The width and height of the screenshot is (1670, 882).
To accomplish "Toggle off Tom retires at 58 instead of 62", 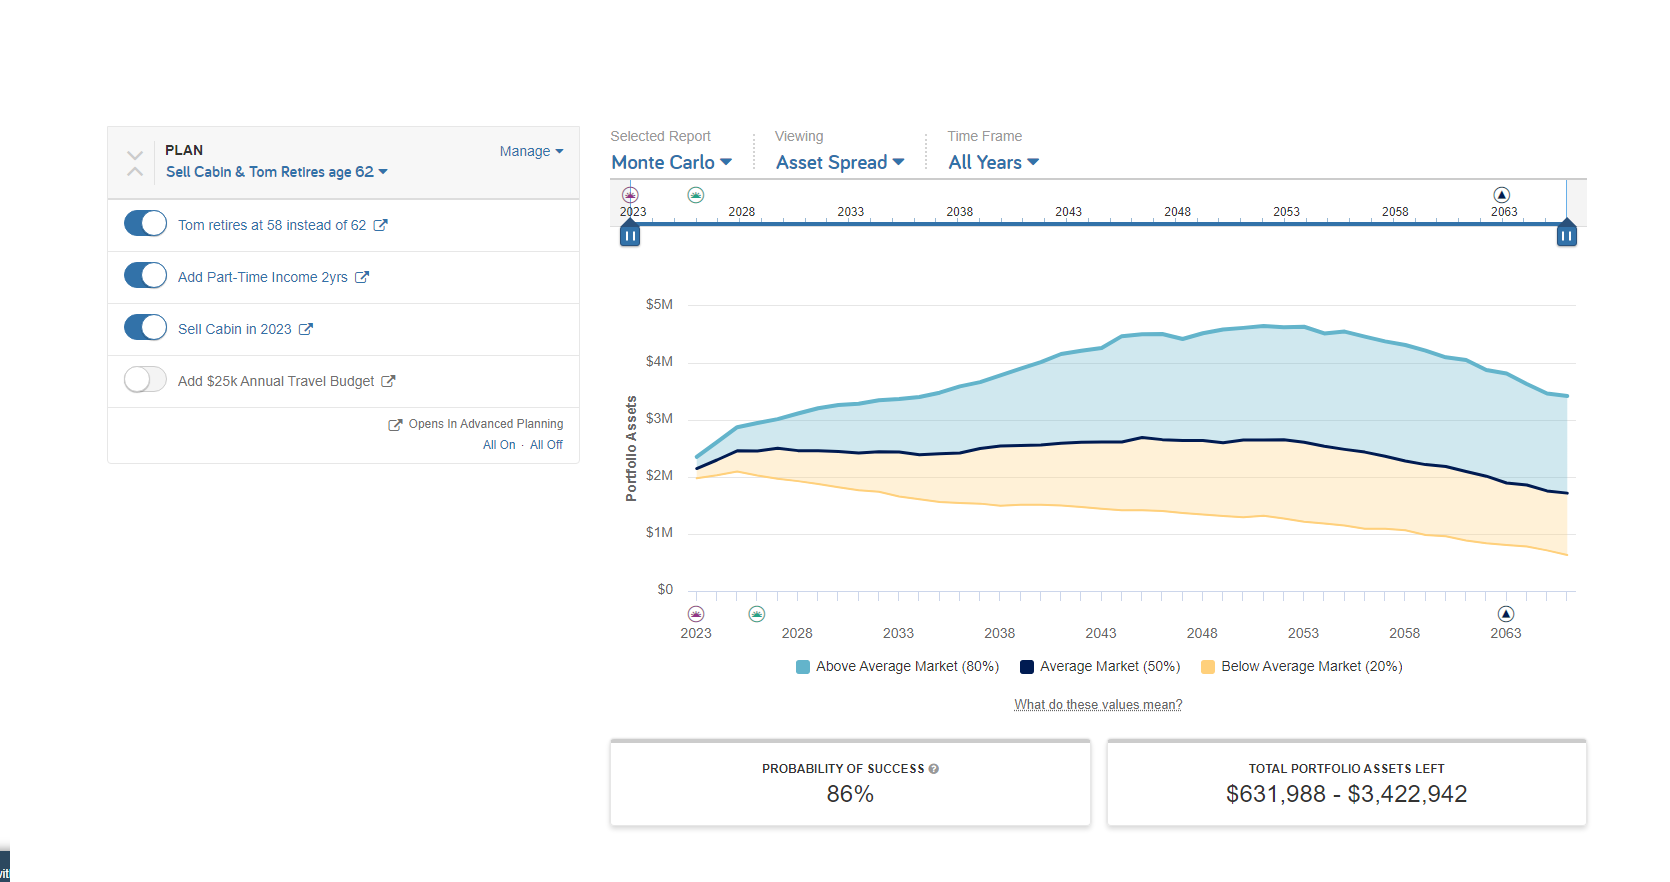I will 145,223.
